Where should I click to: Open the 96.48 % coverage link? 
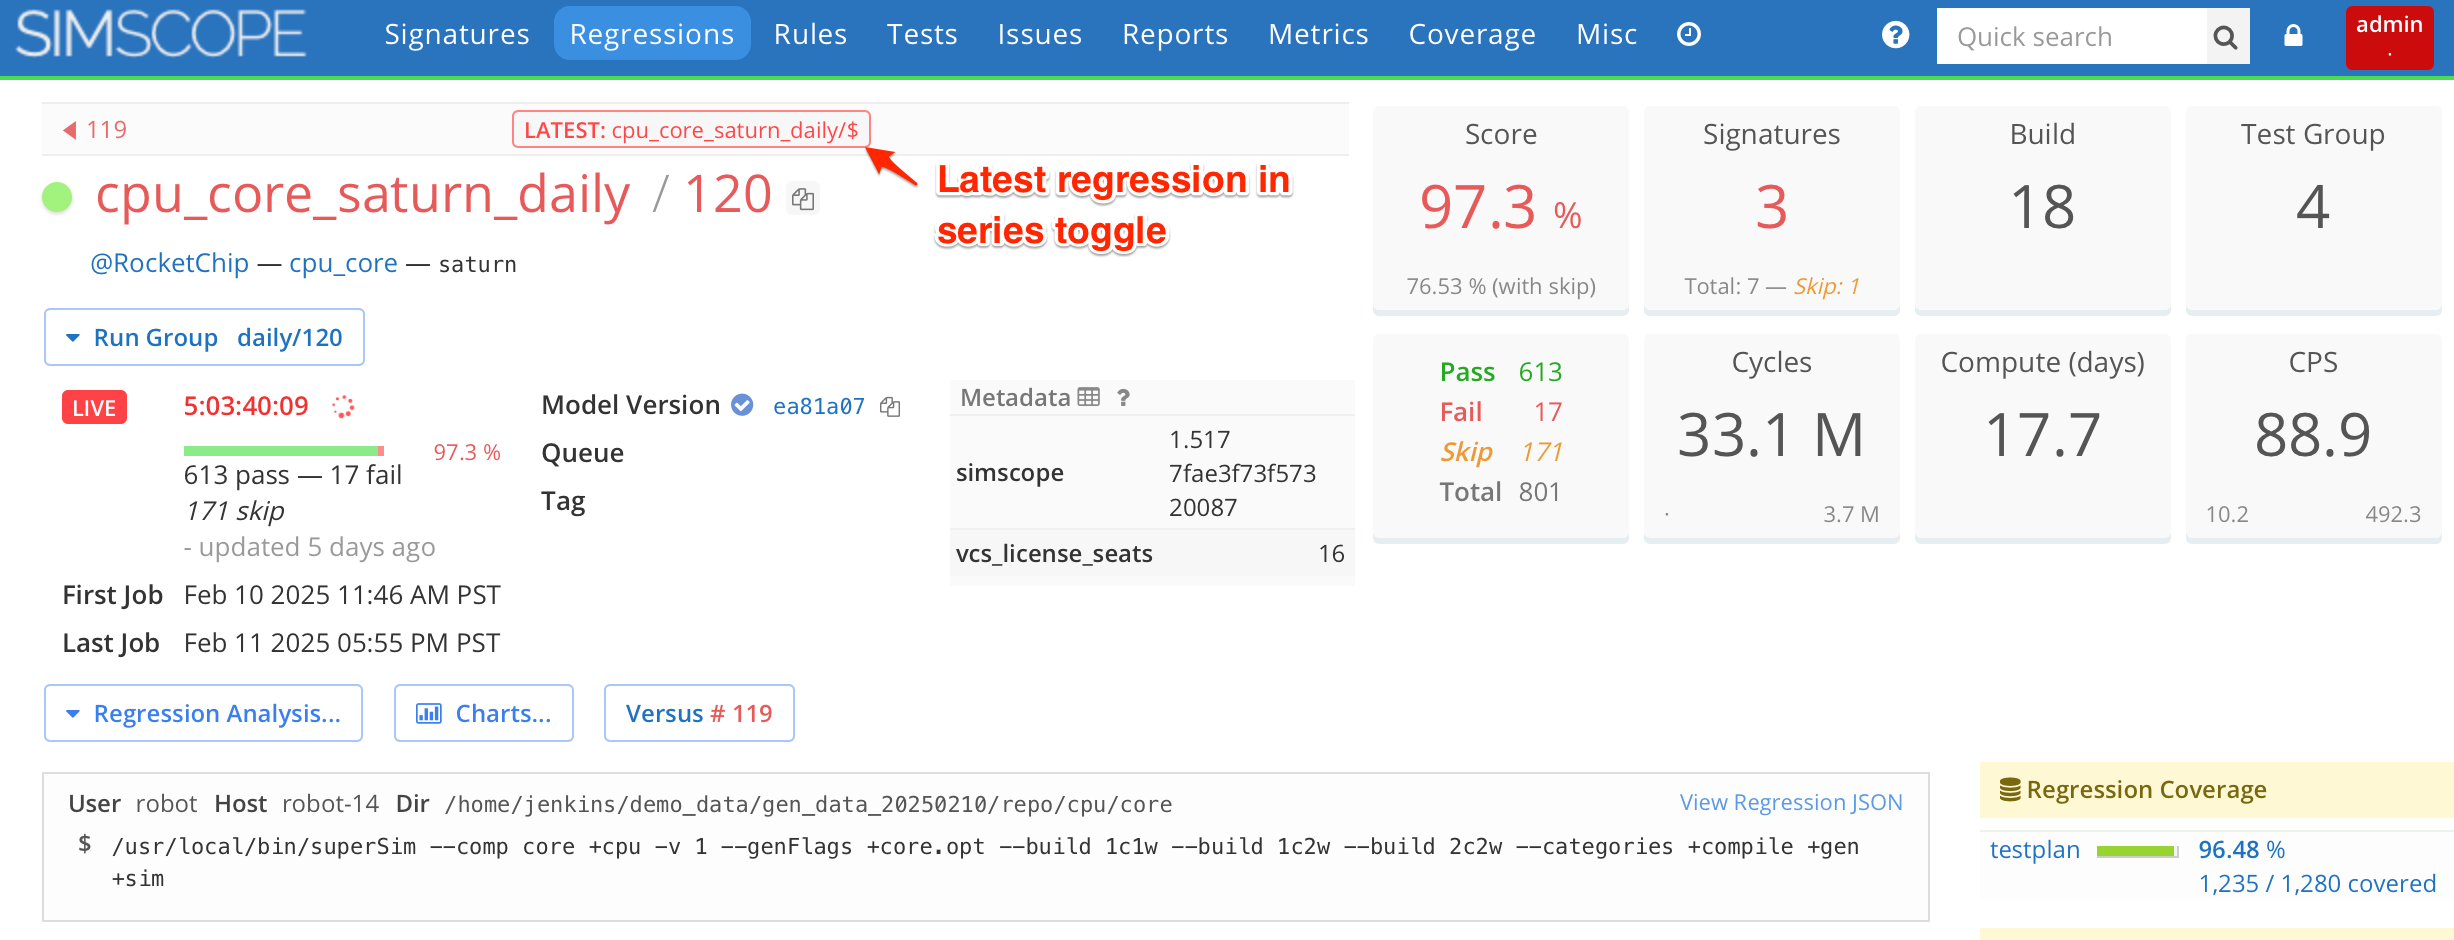click(2241, 850)
